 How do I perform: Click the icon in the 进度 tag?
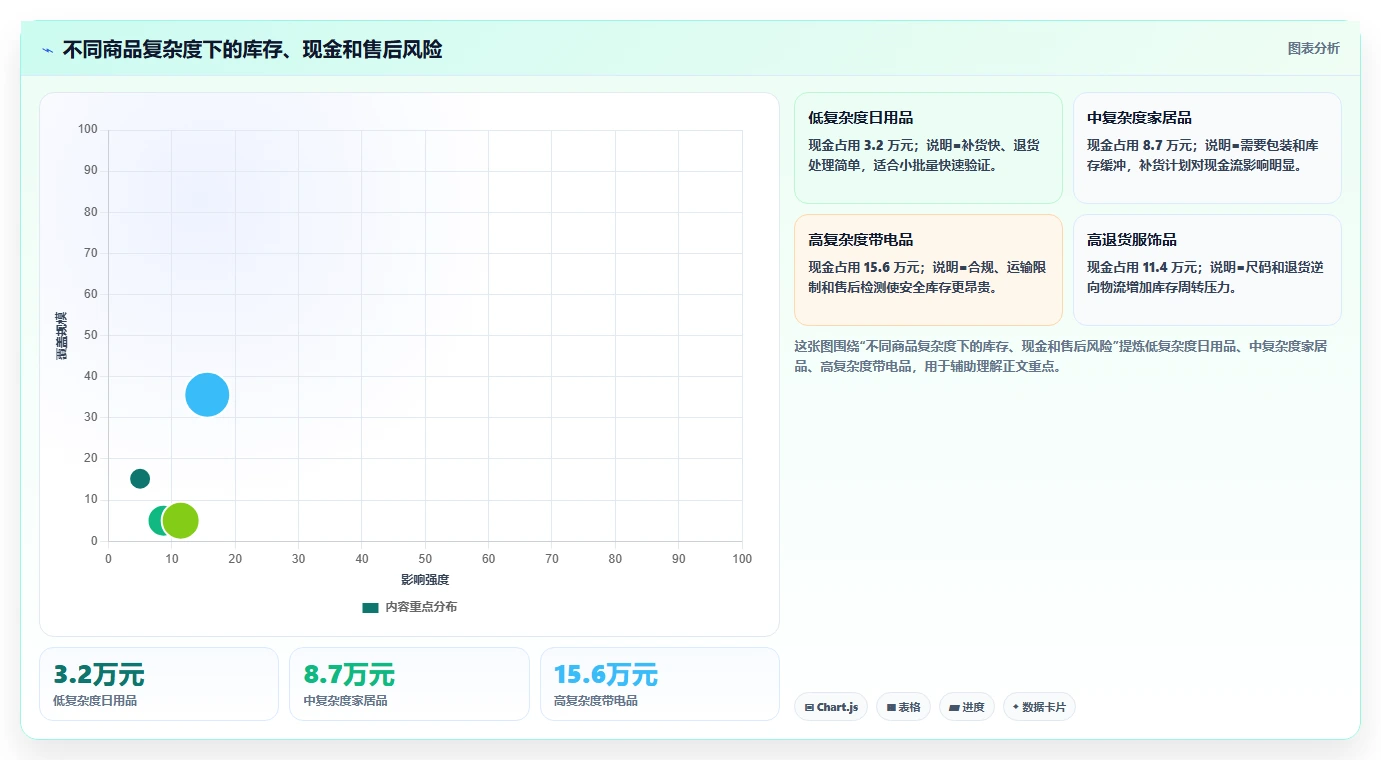coord(954,708)
